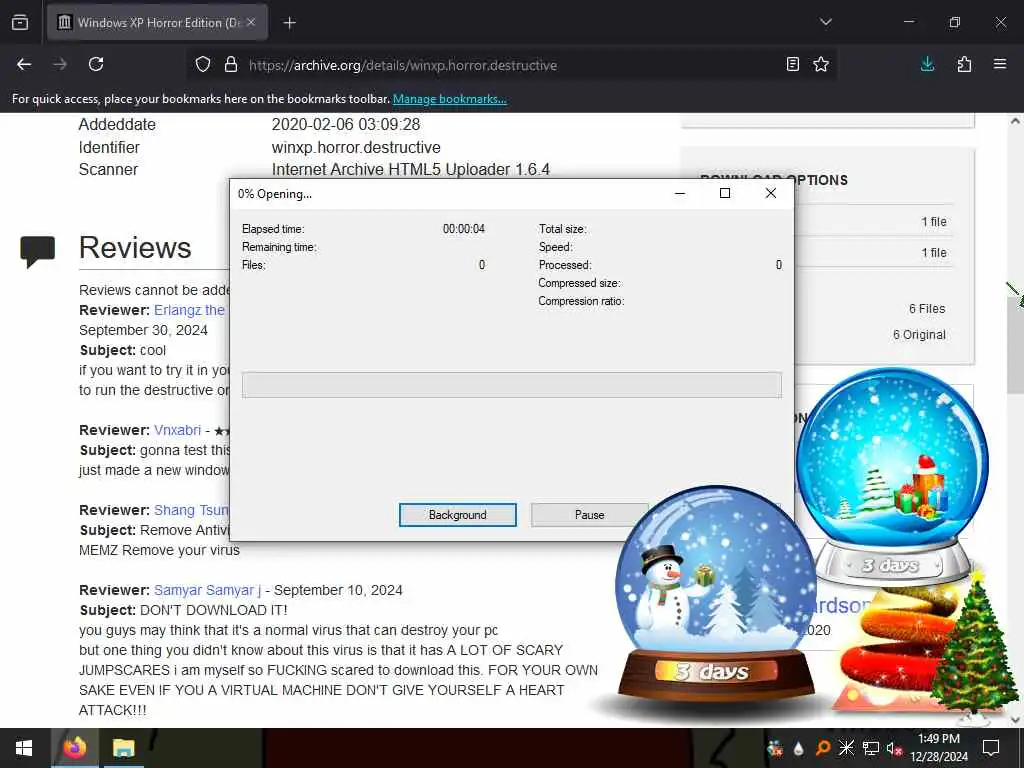
Task: Click the Reviews speech bubble icon
Action: 38,251
